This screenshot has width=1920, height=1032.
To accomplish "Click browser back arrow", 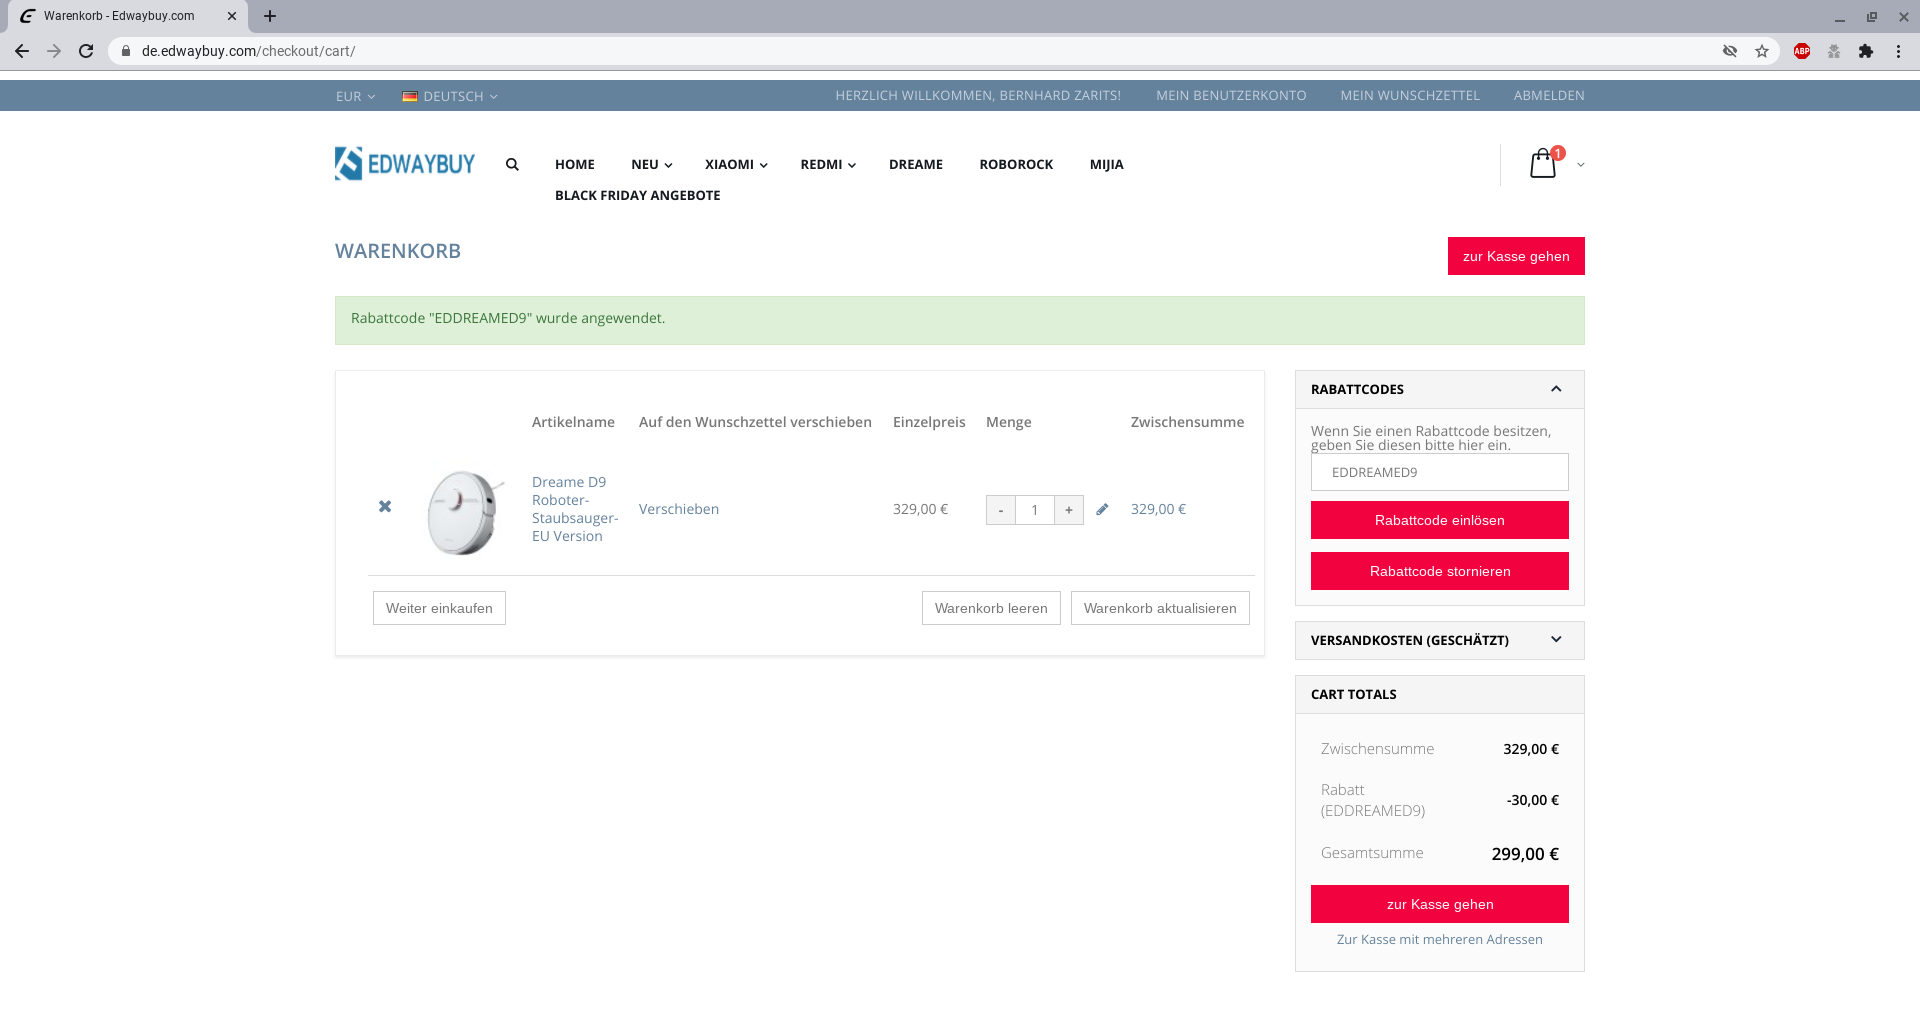I will (x=22, y=51).
